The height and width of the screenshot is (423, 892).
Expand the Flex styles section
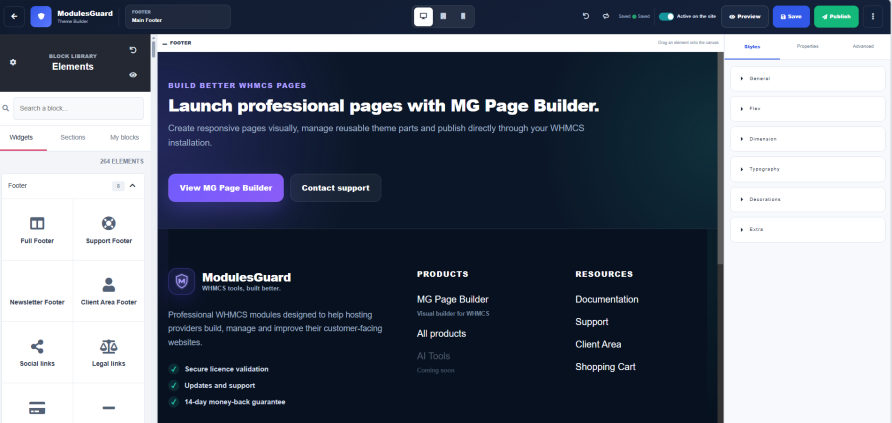(808, 109)
